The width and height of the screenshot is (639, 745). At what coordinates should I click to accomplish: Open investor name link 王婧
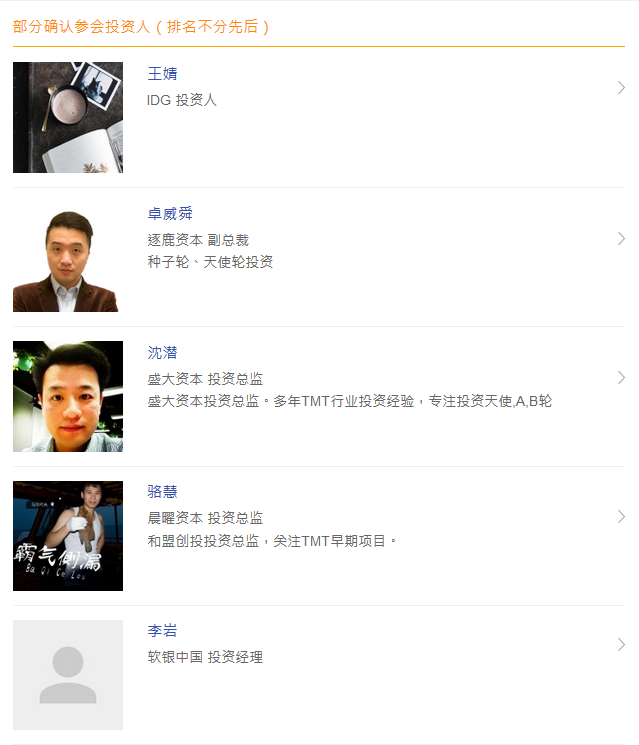pos(162,74)
